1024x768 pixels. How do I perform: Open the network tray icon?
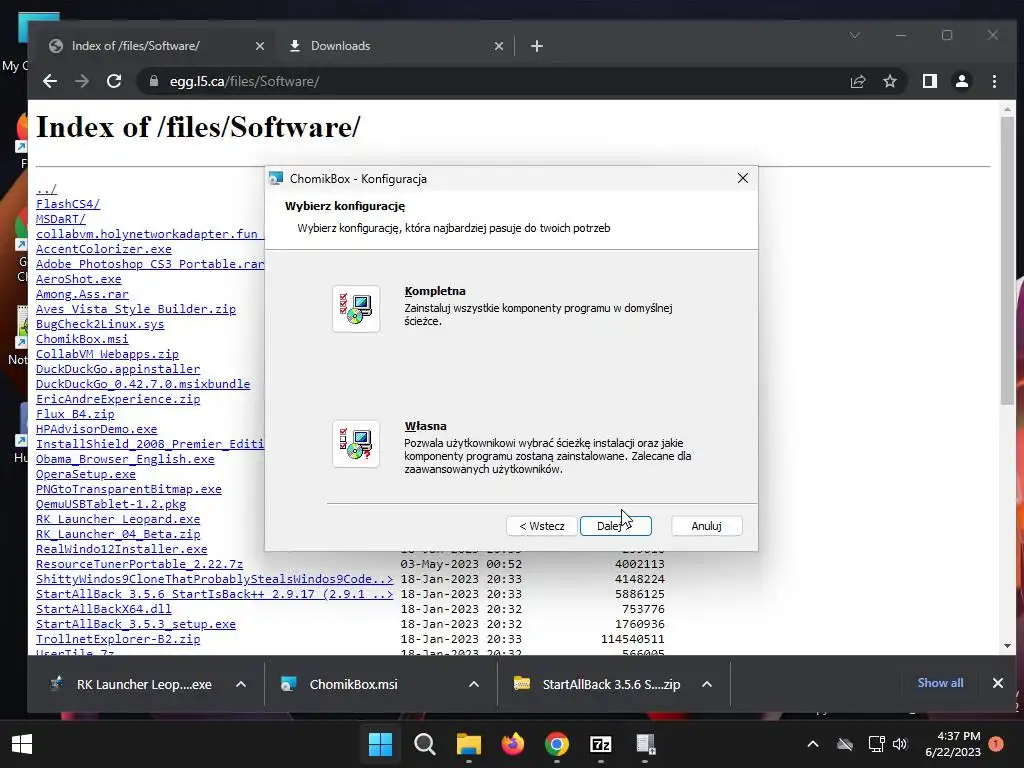tap(876, 744)
